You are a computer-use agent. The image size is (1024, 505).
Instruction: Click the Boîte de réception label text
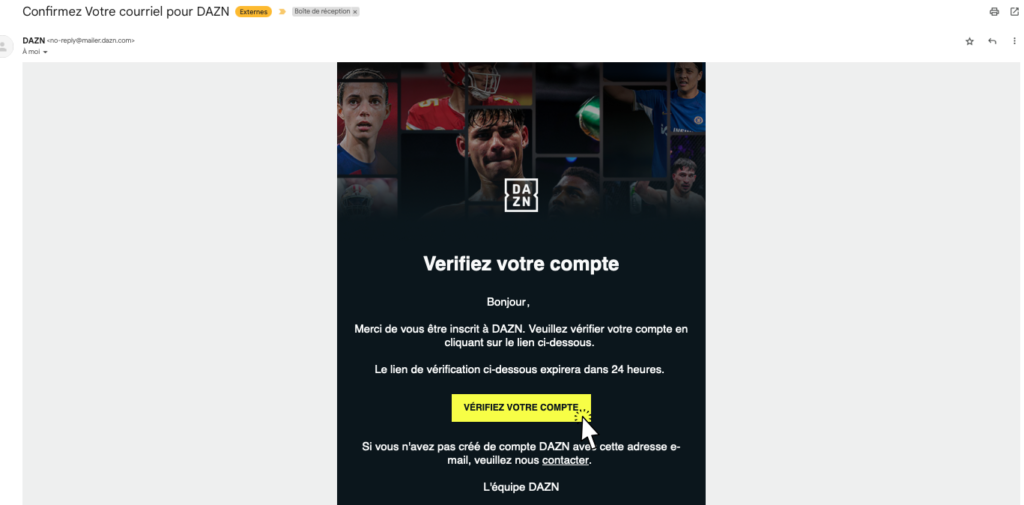click(323, 12)
